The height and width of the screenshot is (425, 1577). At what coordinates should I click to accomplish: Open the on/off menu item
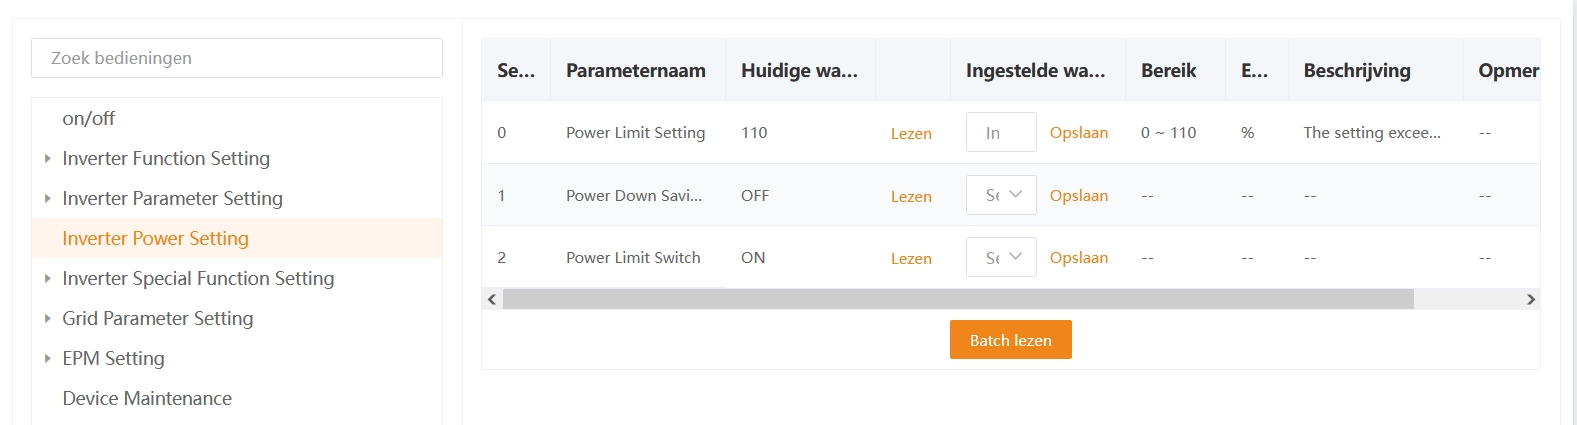[89, 118]
